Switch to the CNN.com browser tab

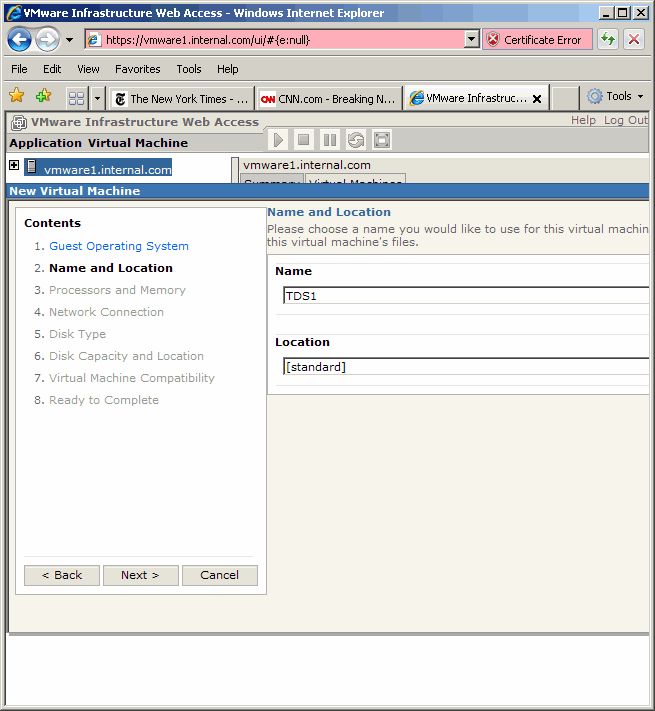pyautogui.click(x=328, y=99)
